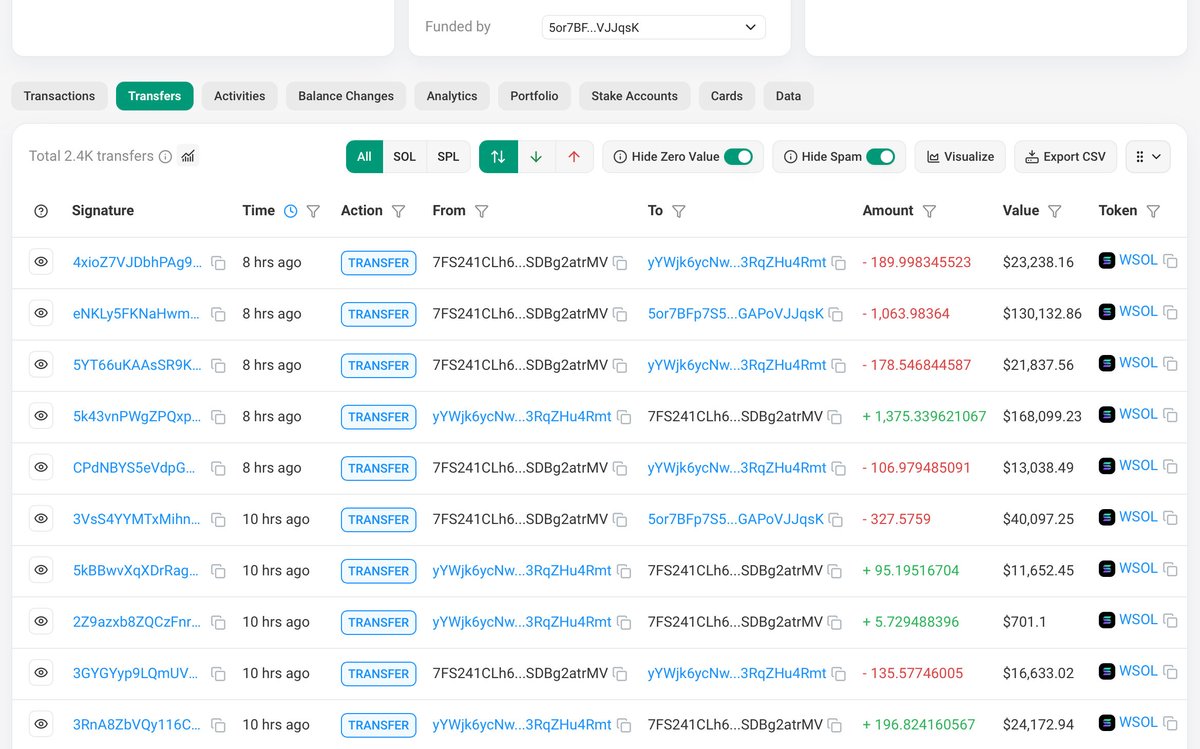Toggle the Hide Spam switch
The width and height of the screenshot is (1200, 749).
[880, 156]
